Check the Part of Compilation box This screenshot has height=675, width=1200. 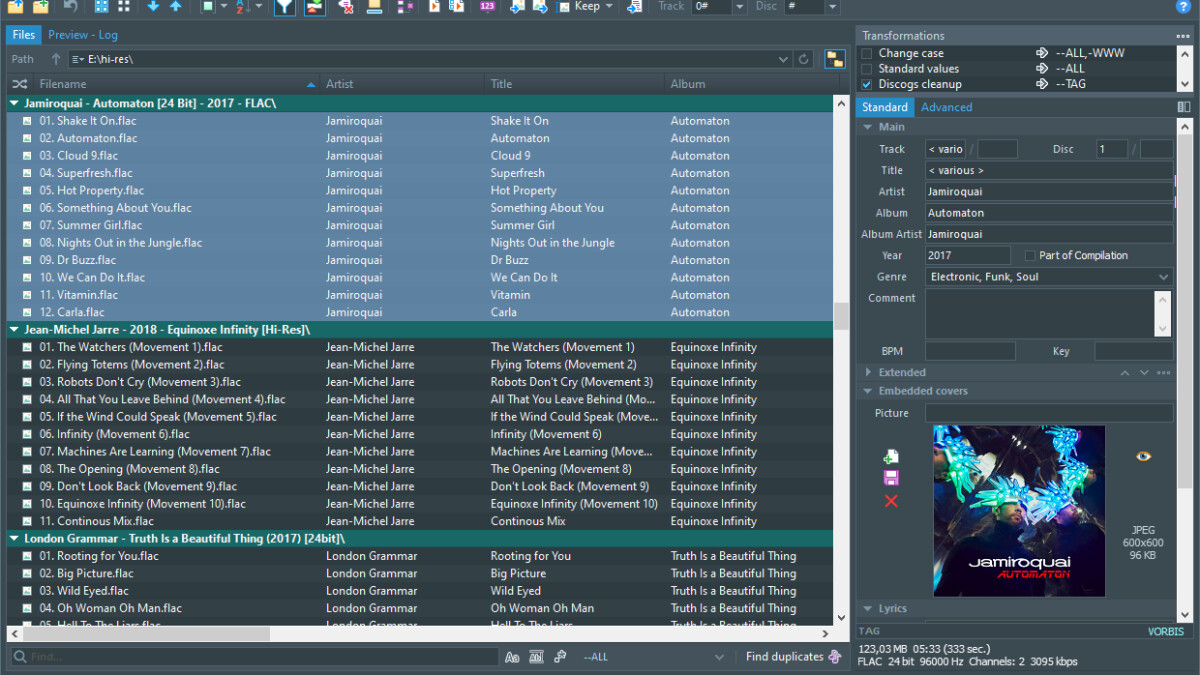click(1030, 256)
